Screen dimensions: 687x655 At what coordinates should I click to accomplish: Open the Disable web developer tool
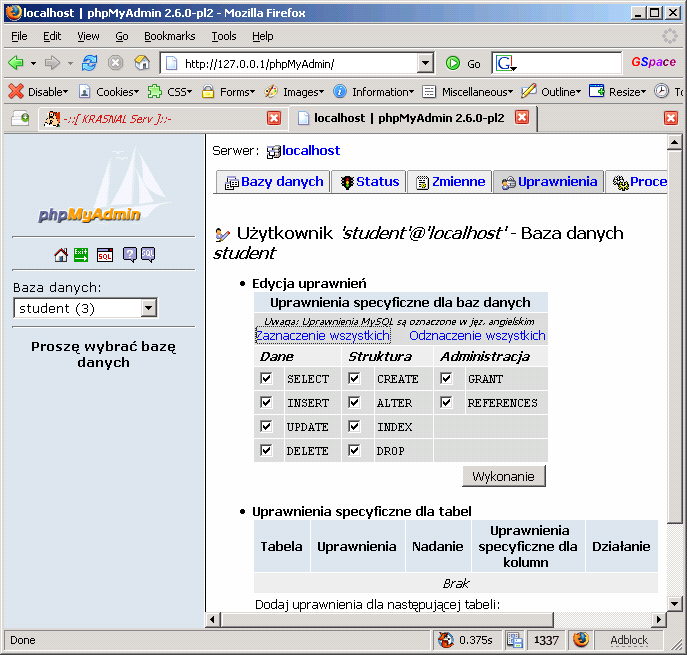(39, 92)
